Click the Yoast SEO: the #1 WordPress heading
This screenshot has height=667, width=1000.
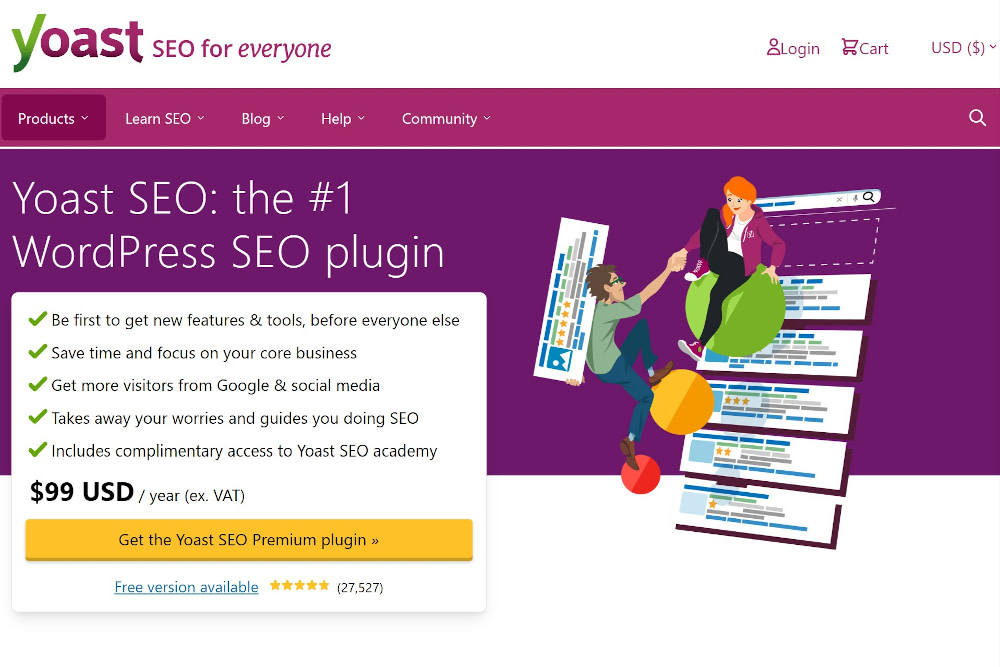[x=228, y=225]
